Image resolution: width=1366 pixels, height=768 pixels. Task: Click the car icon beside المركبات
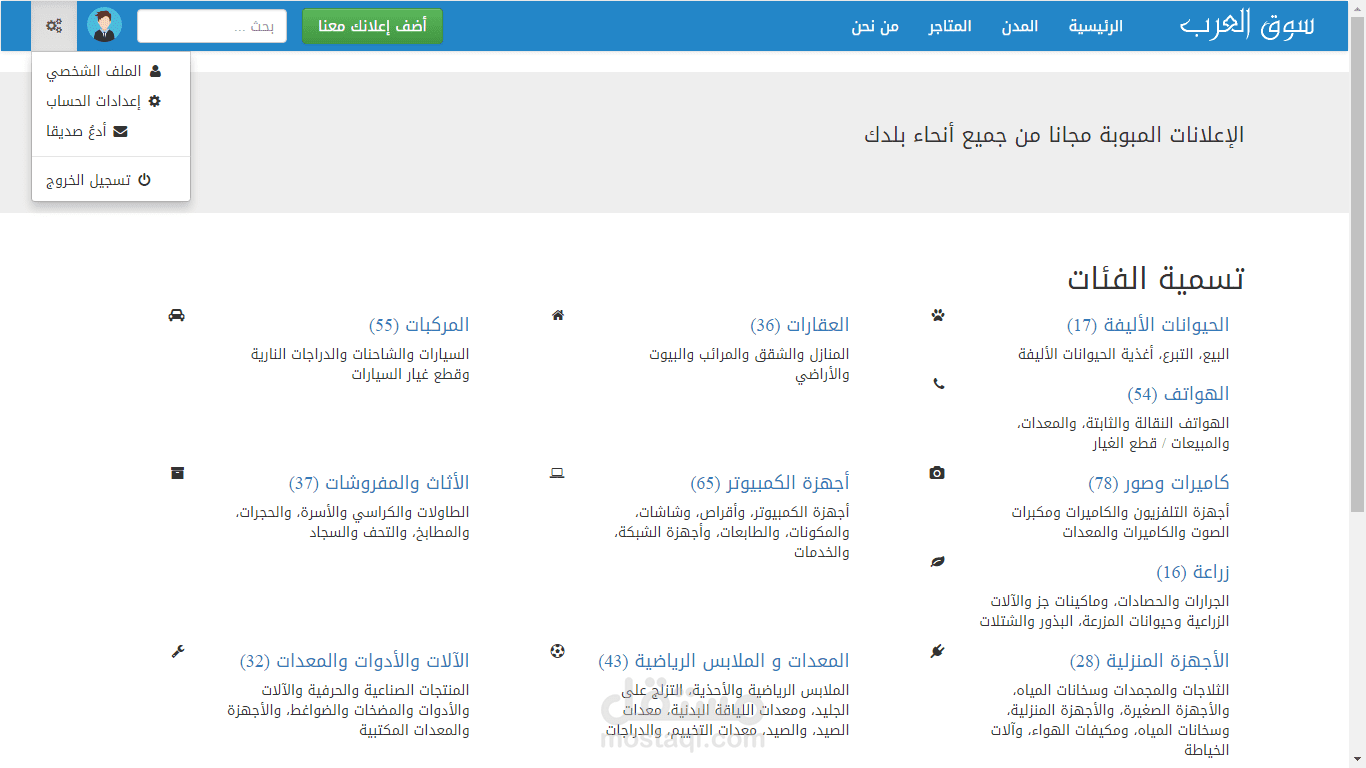[x=177, y=315]
